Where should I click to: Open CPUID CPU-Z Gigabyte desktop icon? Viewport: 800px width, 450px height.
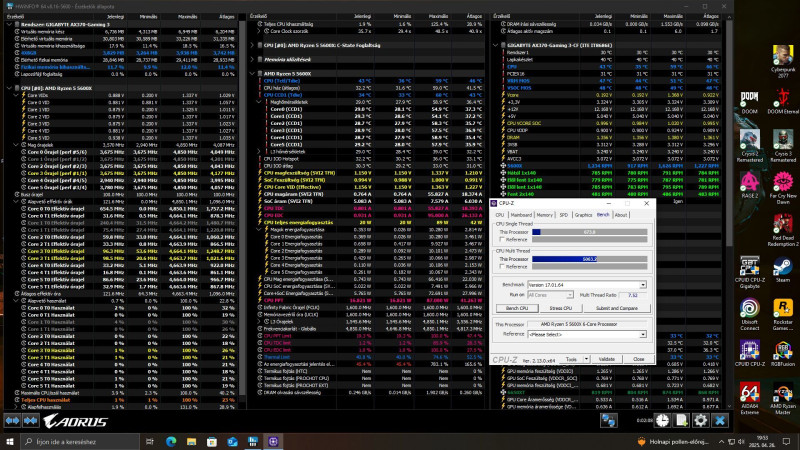pos(749,273)
